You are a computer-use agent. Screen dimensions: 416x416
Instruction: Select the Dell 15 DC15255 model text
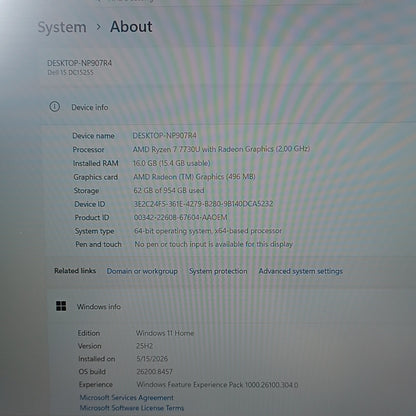click(70, 73)
